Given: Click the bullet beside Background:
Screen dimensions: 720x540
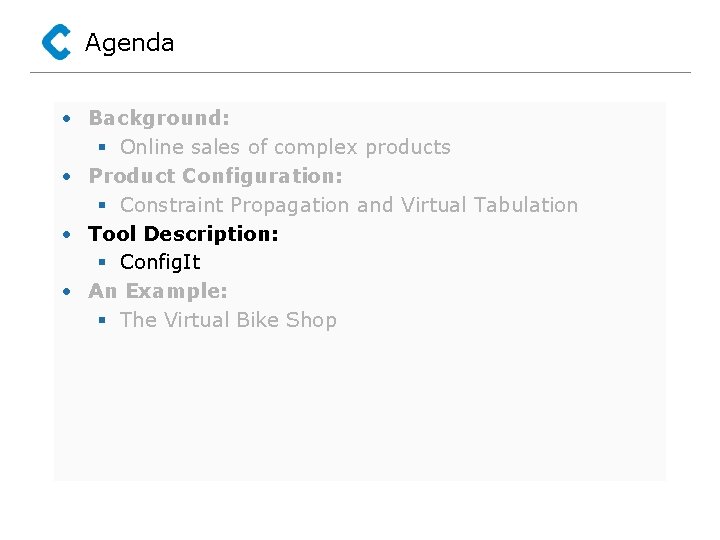Looking at the screenshot, I should [x=67, y=118].
